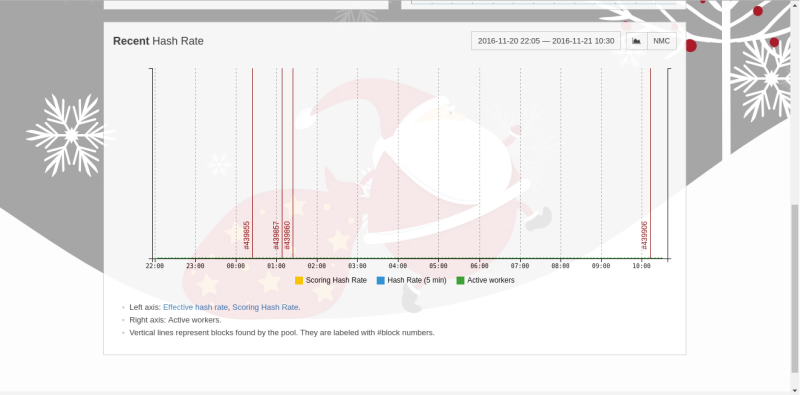Click the block marker line #439857
800x395 pixels.
[282, 163]
